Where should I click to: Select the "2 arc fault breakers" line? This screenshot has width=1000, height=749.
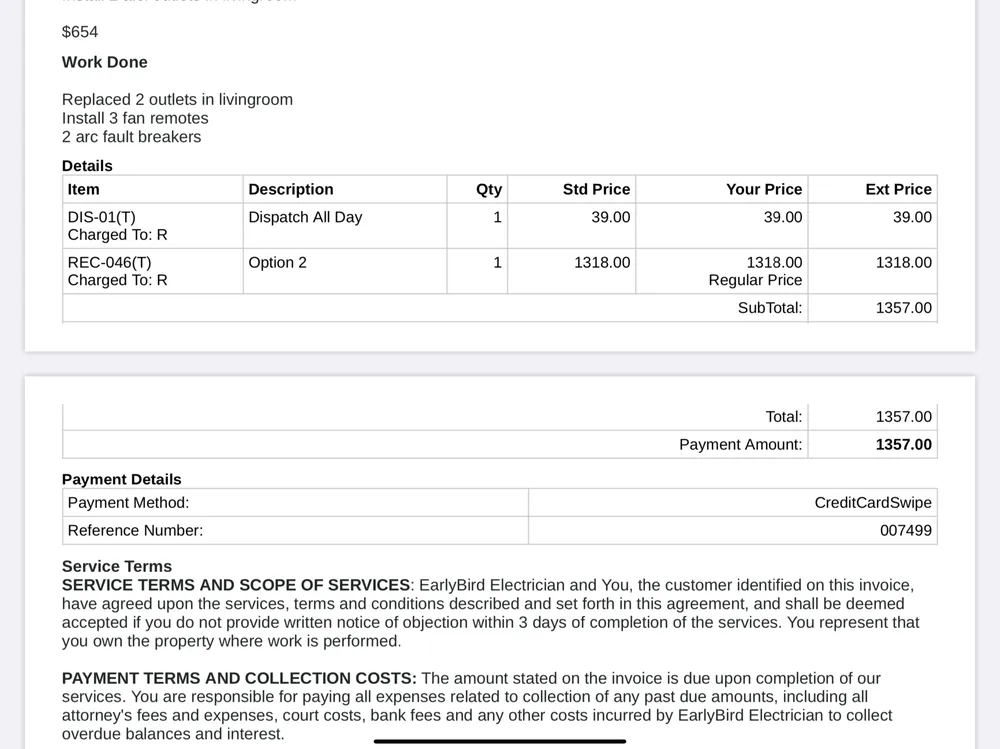(131, 137)
